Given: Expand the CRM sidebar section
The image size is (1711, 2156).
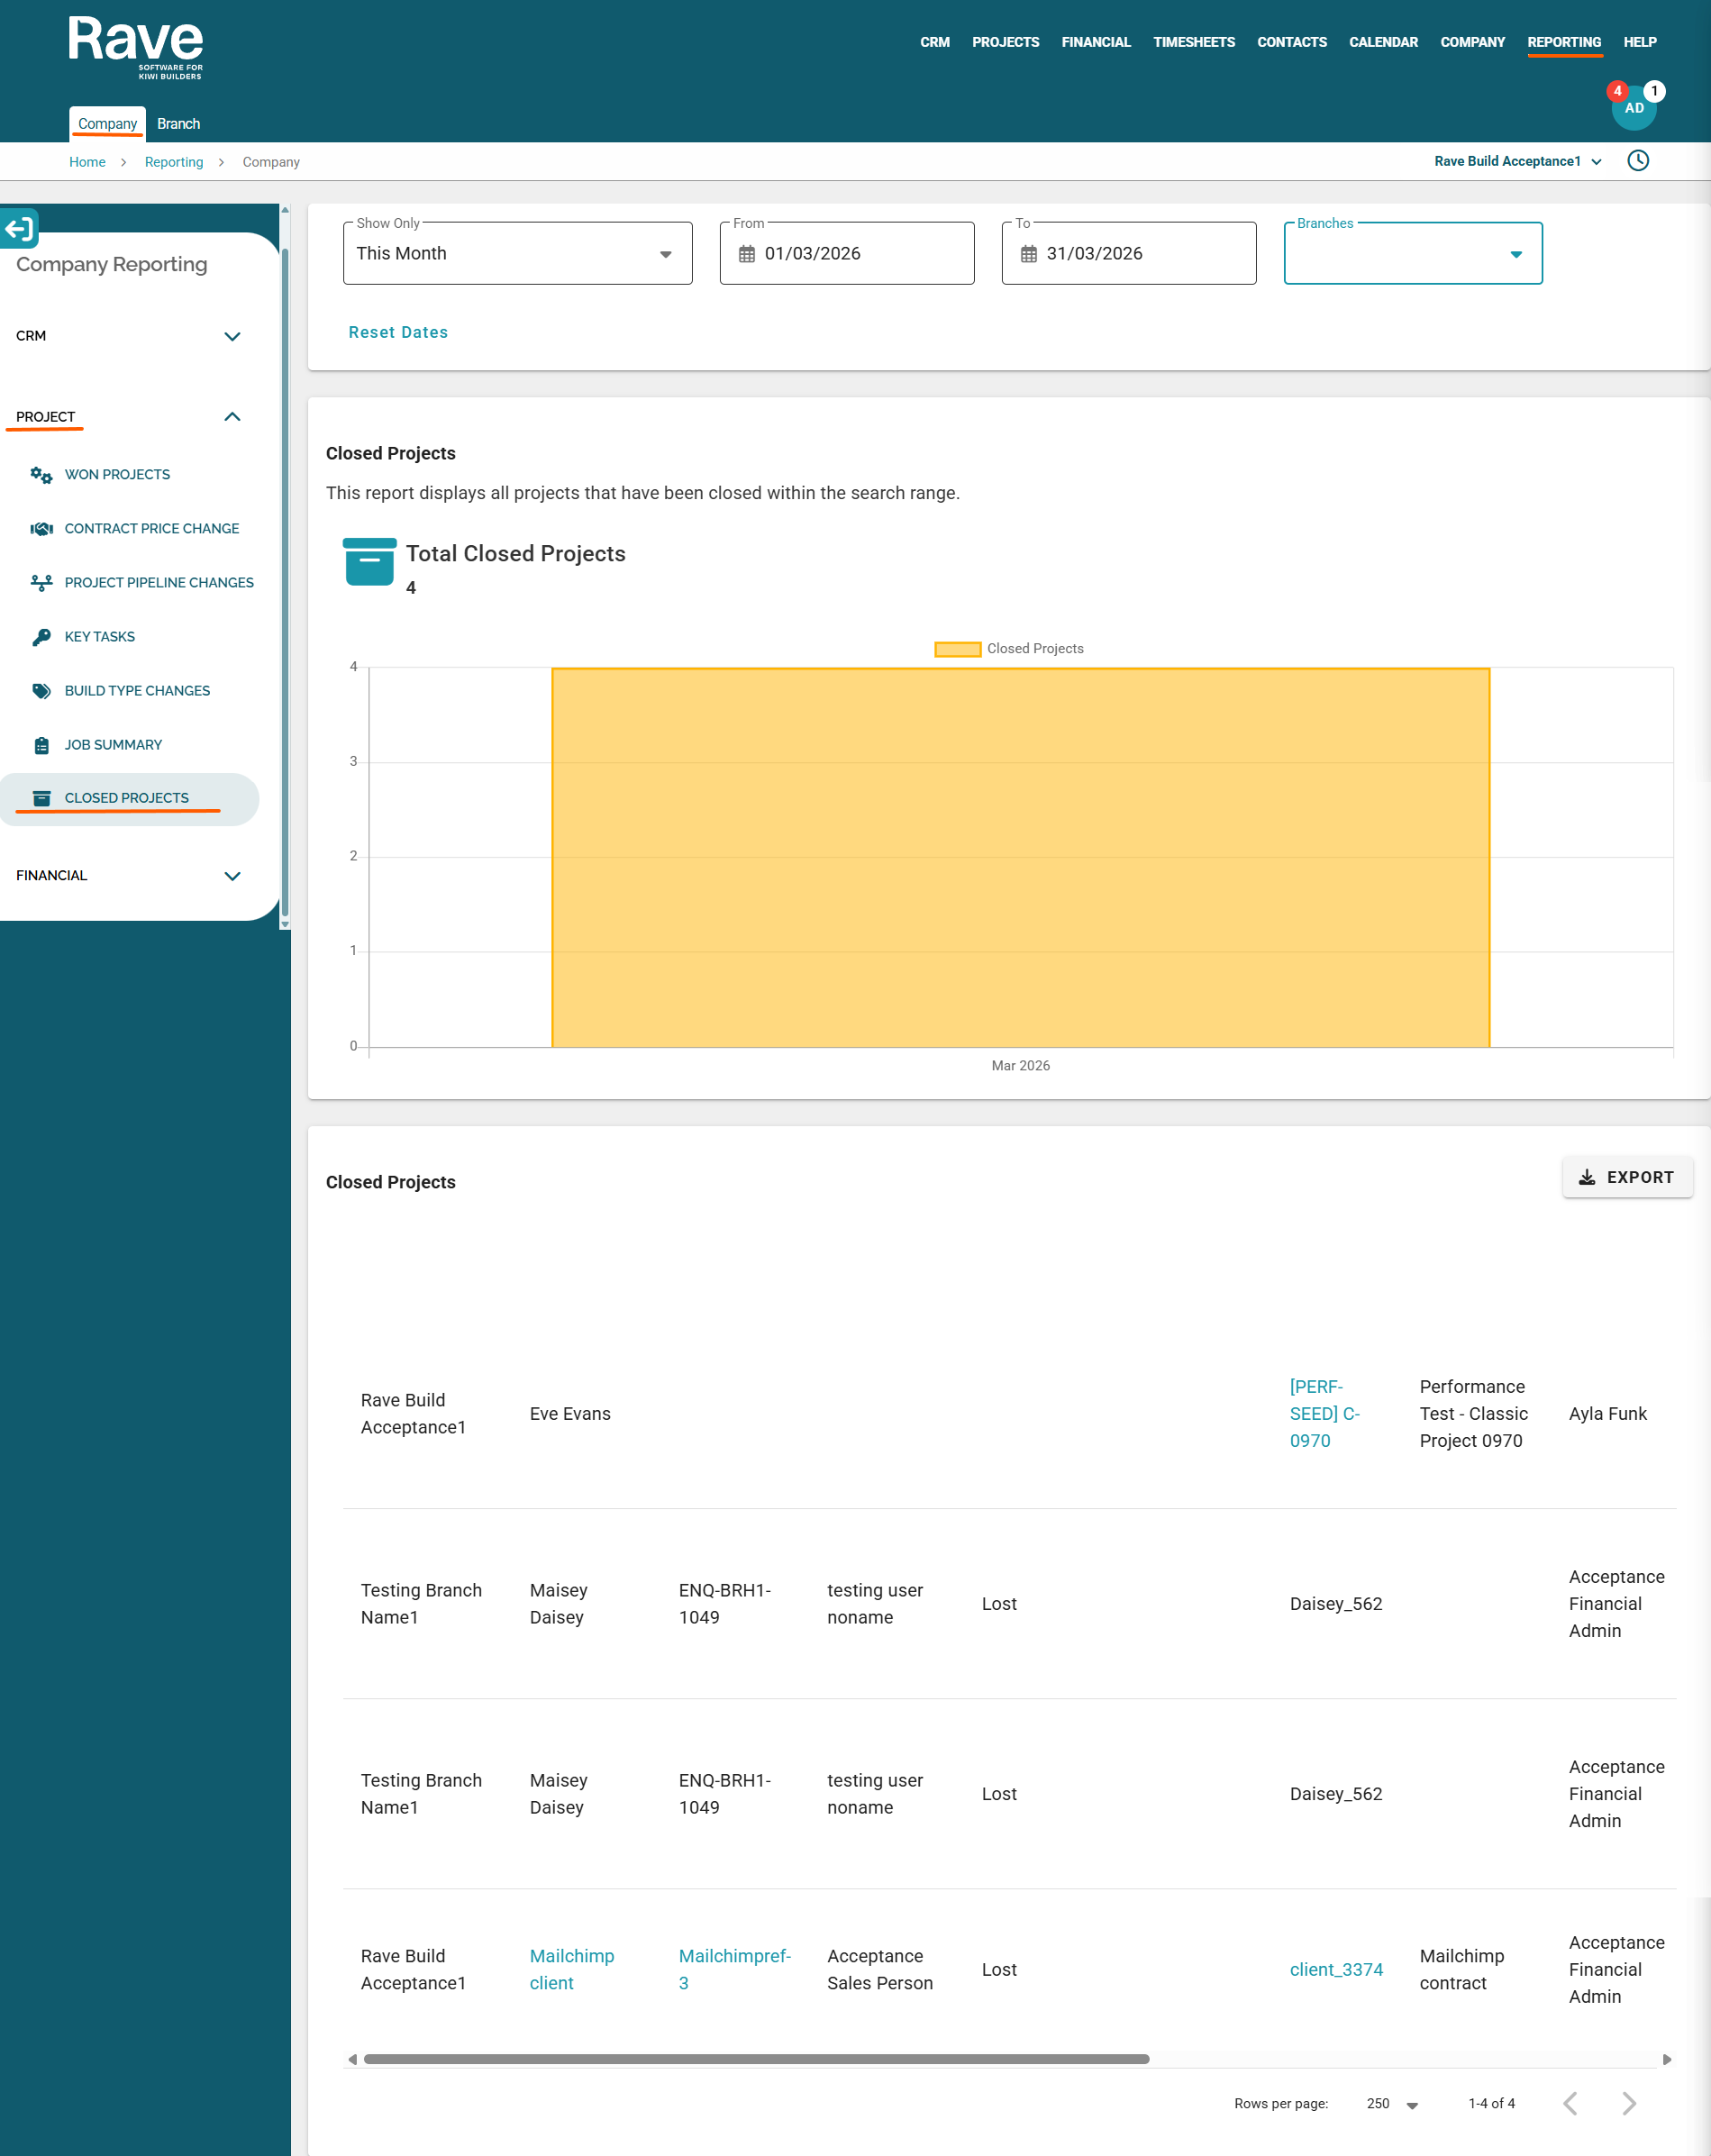Looking at the screenshot, I should click(x=129, y=336).
